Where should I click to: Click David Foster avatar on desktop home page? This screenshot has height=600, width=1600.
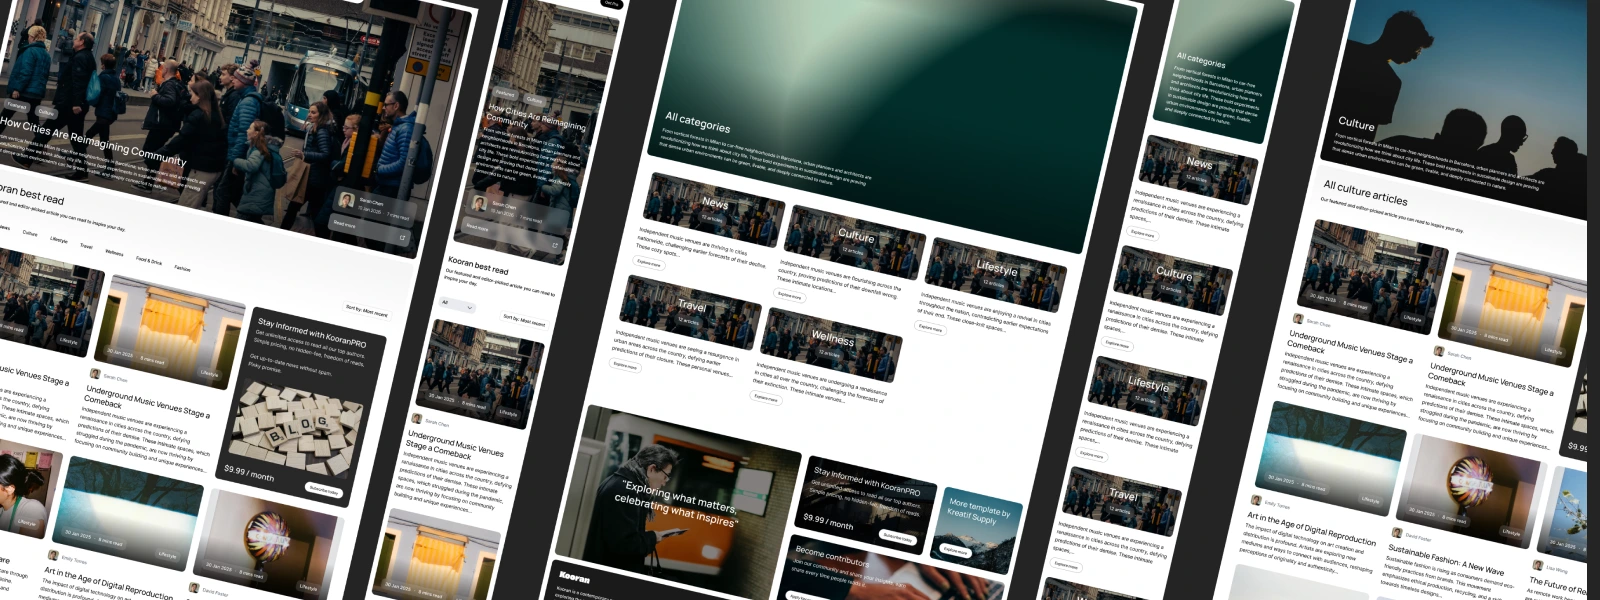click(x=194, y=587)
